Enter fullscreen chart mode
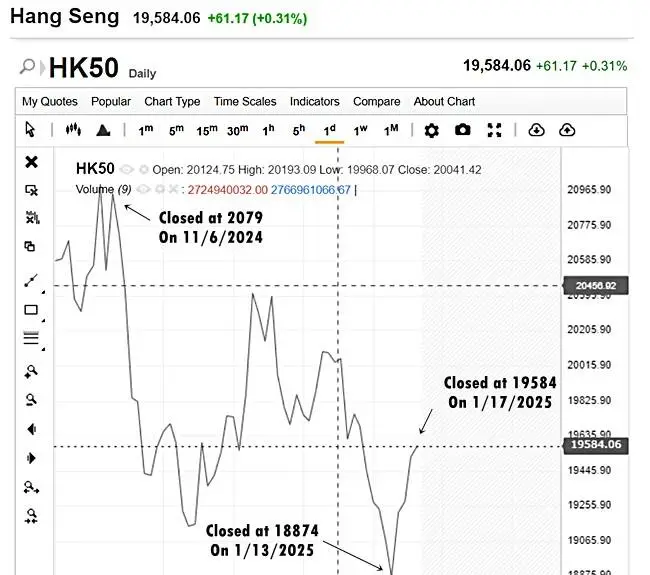650x575 pixels. click(x=494, y=130)
